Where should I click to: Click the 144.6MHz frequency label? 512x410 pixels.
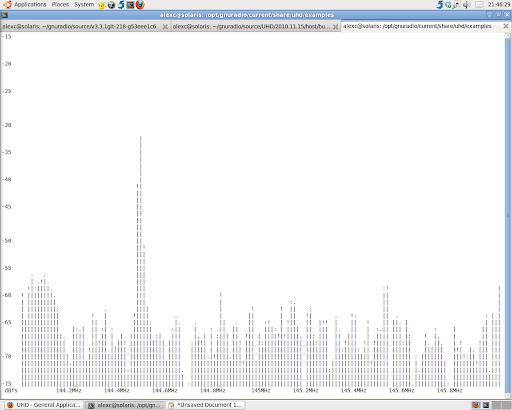[x=165, y=390]
